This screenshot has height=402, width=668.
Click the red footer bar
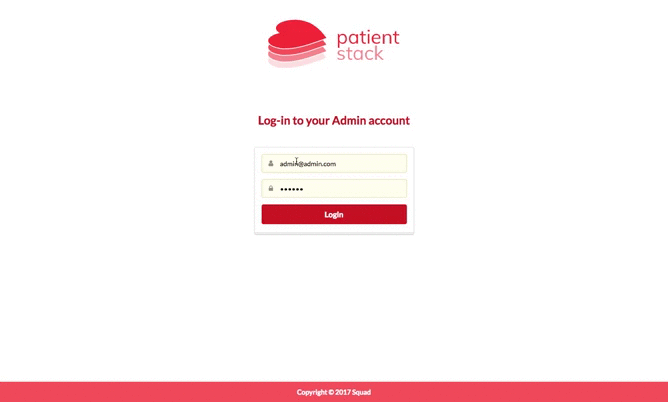[334, 392]
